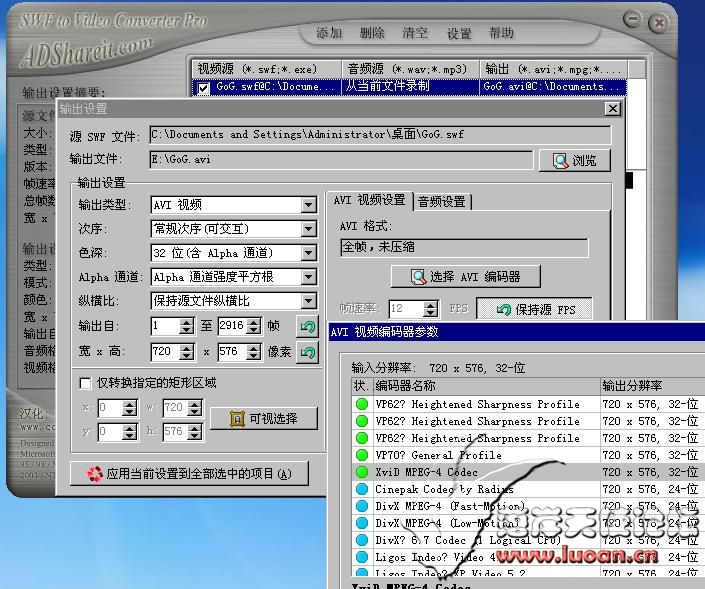
Task: Uncheck the GoG.swf file row checkbox
Action: tap(203, 88)
